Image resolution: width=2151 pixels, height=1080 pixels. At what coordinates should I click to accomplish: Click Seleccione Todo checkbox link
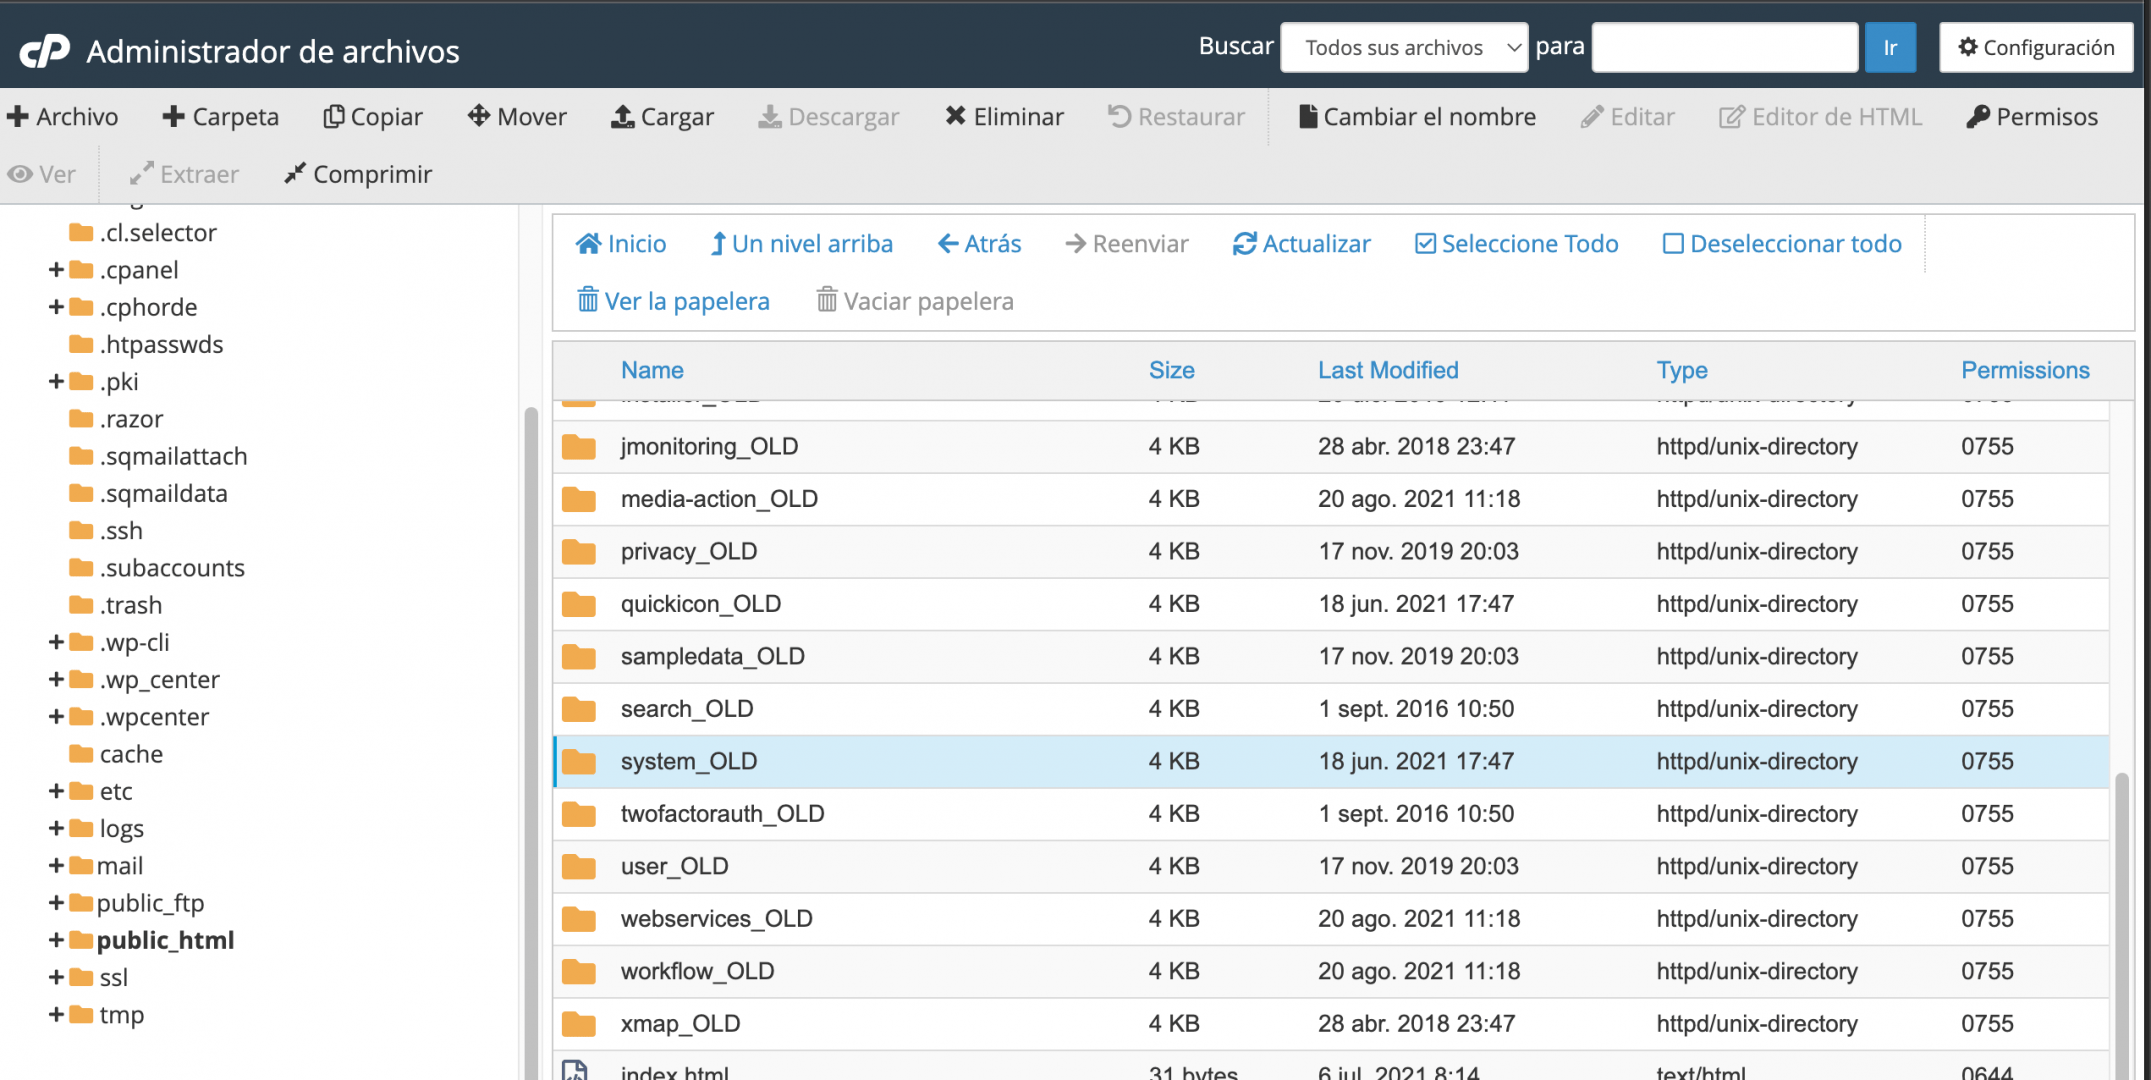pyautogui.click(x=1517, y=244)
